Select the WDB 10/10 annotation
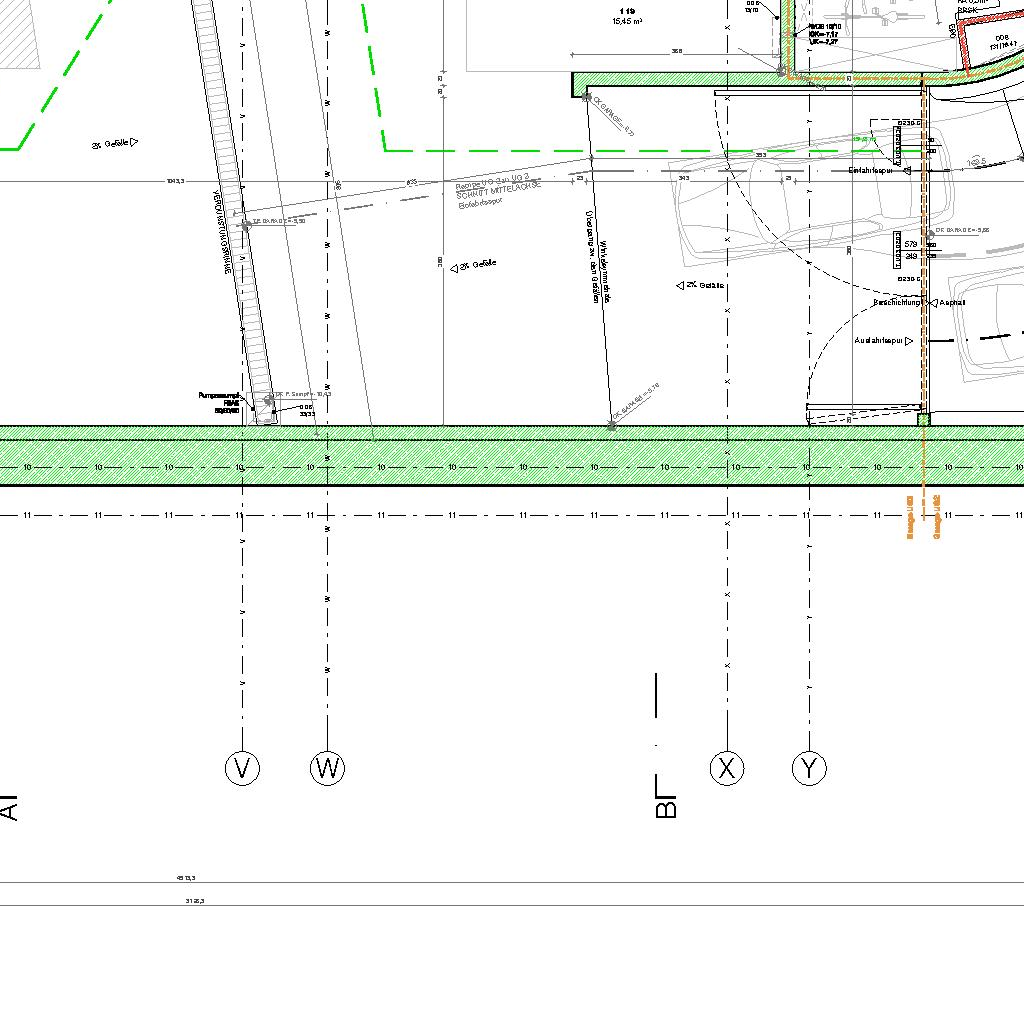Image resolution: width=1024 pixels, height=1024 pixels. pyautogui.click(x=825, y=27)
